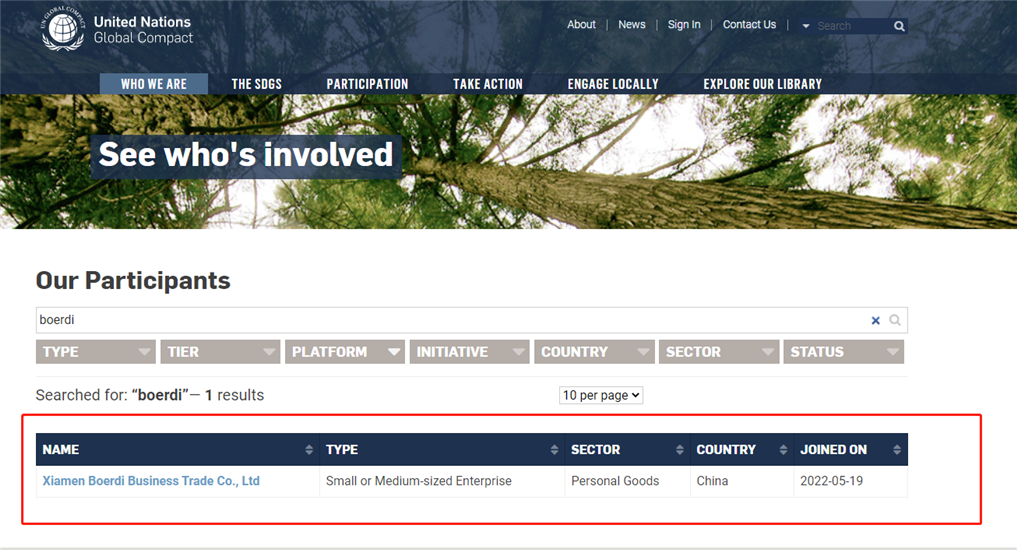
Task: Open the PARTICIPATION menu
Action: click(x=367, y=84)
